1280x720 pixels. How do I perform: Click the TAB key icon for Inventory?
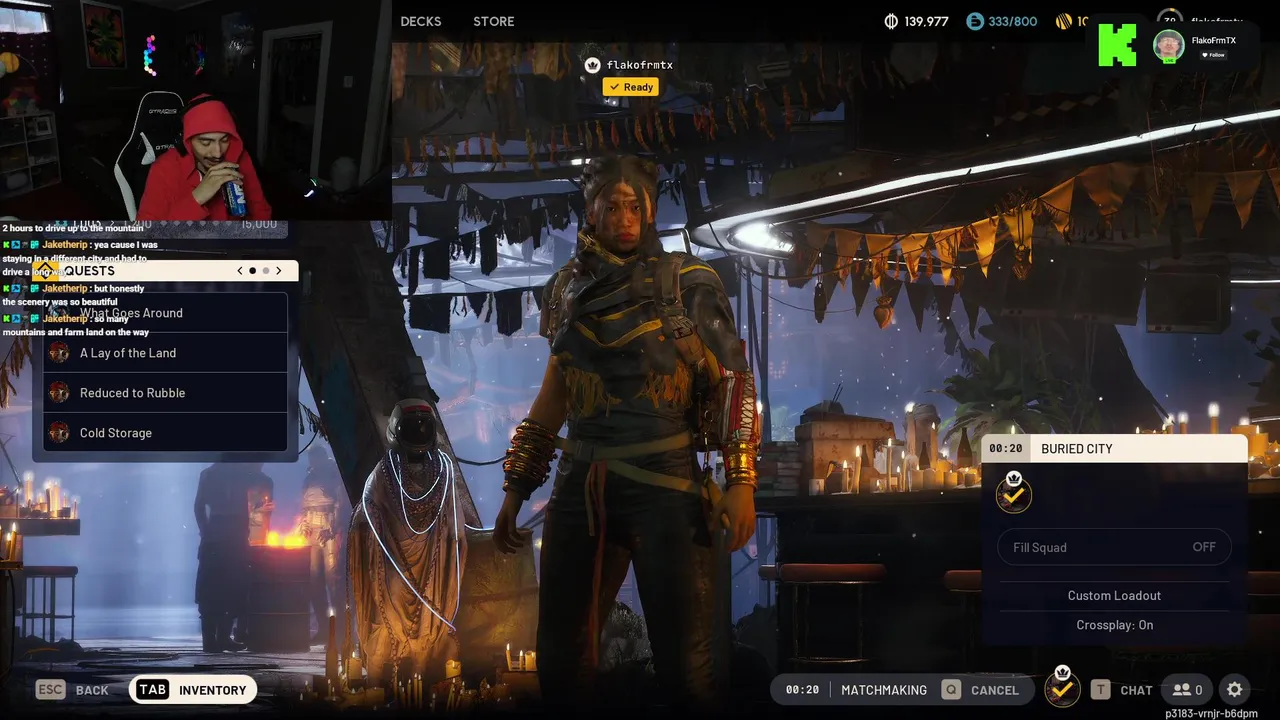click(152, 690)
